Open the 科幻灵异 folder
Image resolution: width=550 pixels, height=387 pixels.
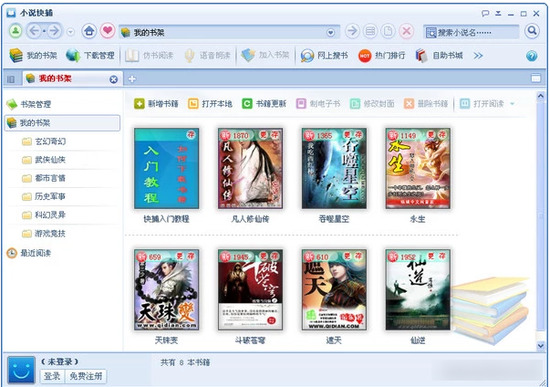43,215
